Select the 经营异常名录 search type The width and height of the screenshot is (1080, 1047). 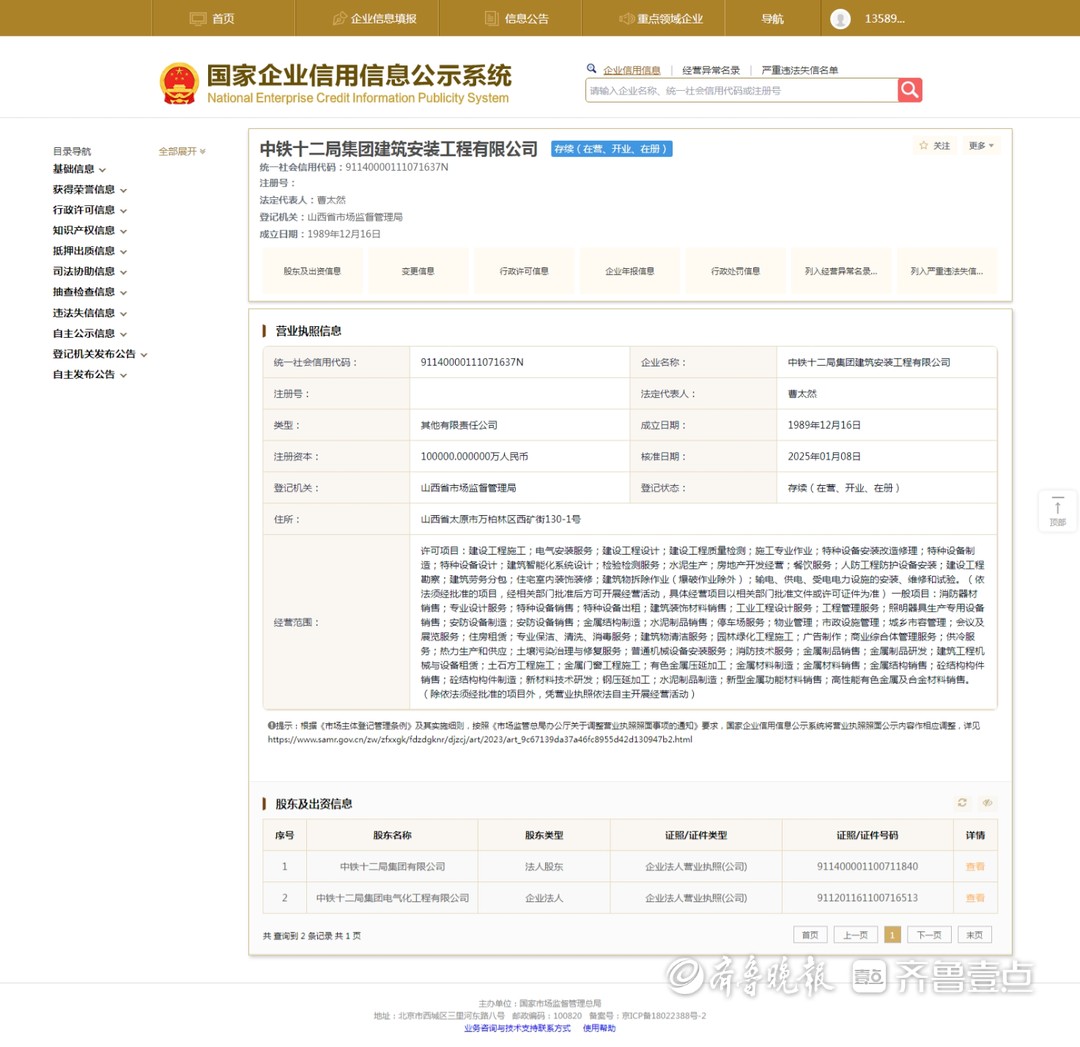[711, 70]
